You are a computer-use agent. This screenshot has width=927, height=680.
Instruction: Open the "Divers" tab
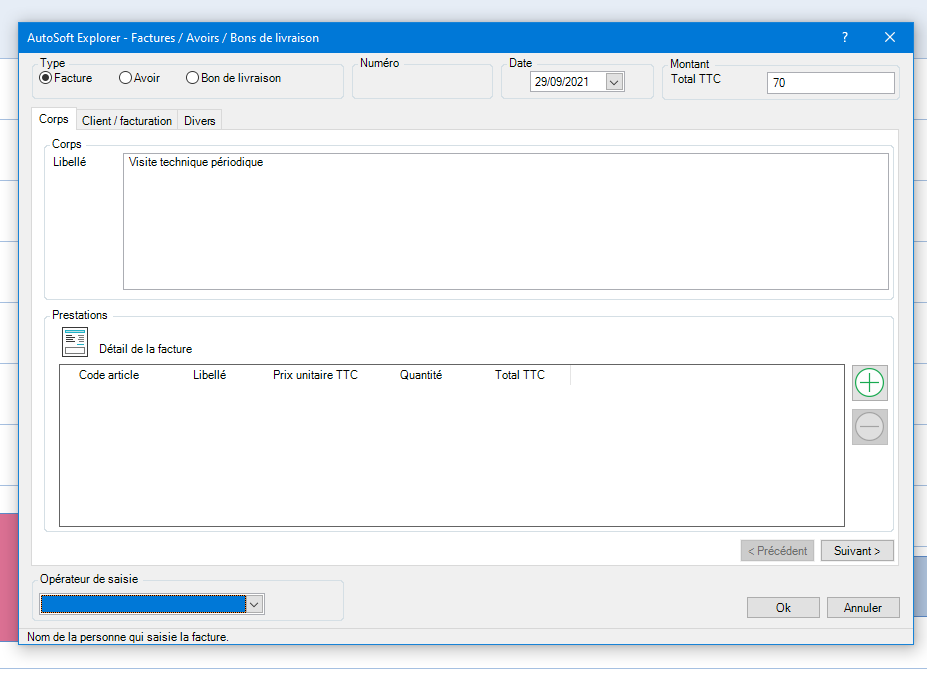(199, 120)
